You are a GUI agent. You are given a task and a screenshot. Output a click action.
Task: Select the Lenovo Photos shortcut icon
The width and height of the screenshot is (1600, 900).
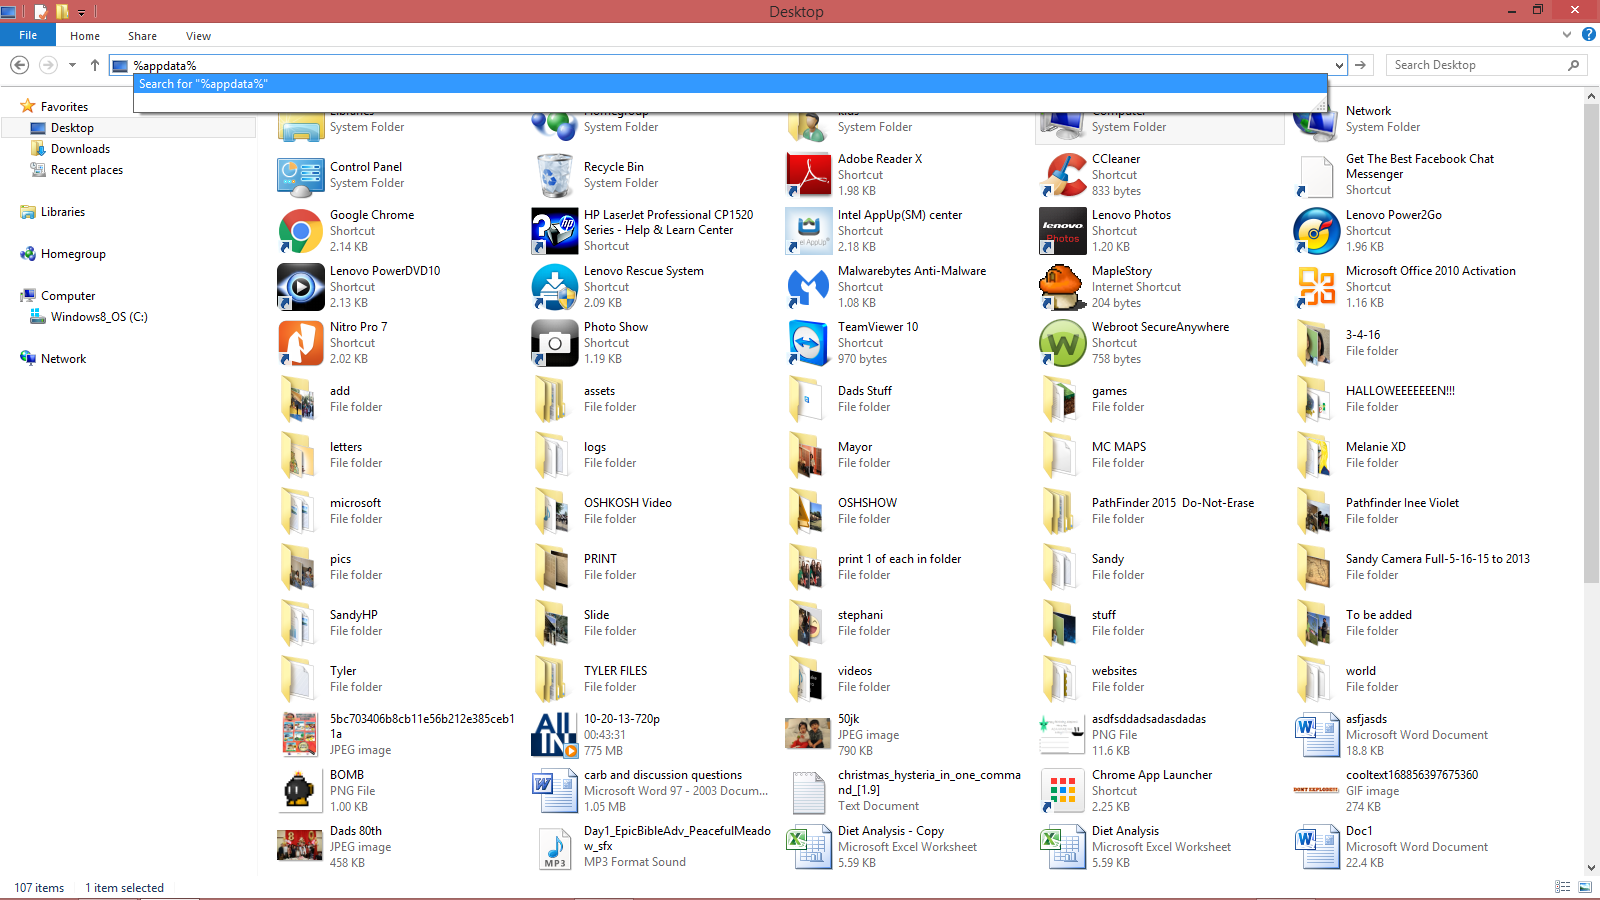coord(1062,231)
